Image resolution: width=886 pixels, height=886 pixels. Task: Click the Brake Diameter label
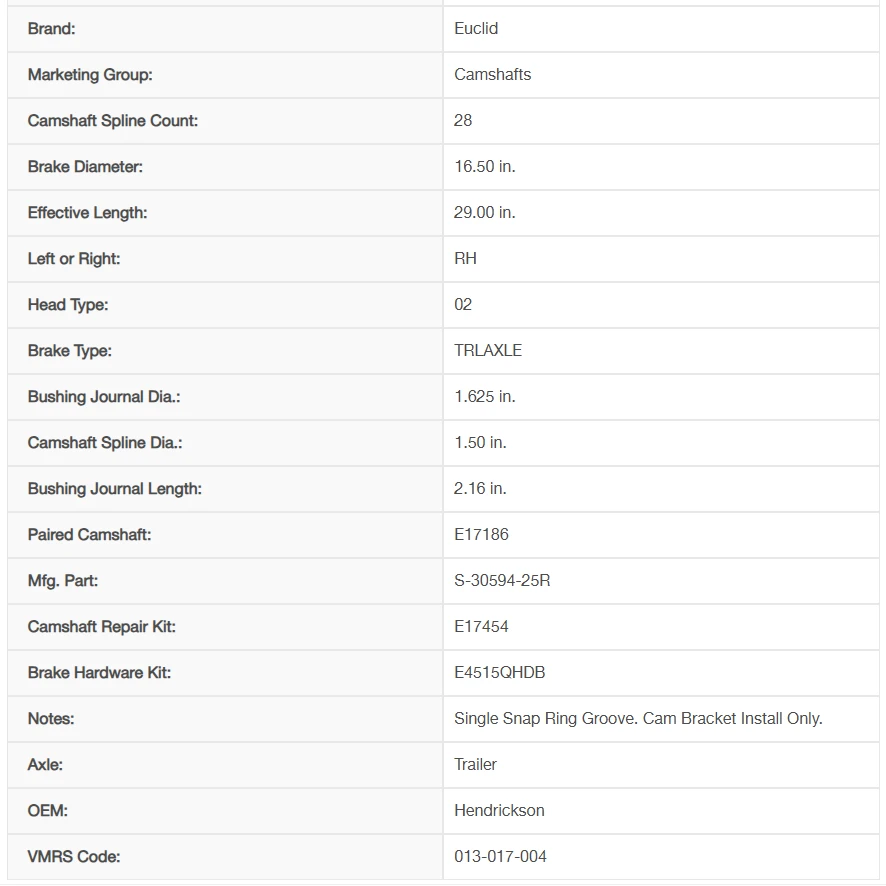(x=85, y=167)
